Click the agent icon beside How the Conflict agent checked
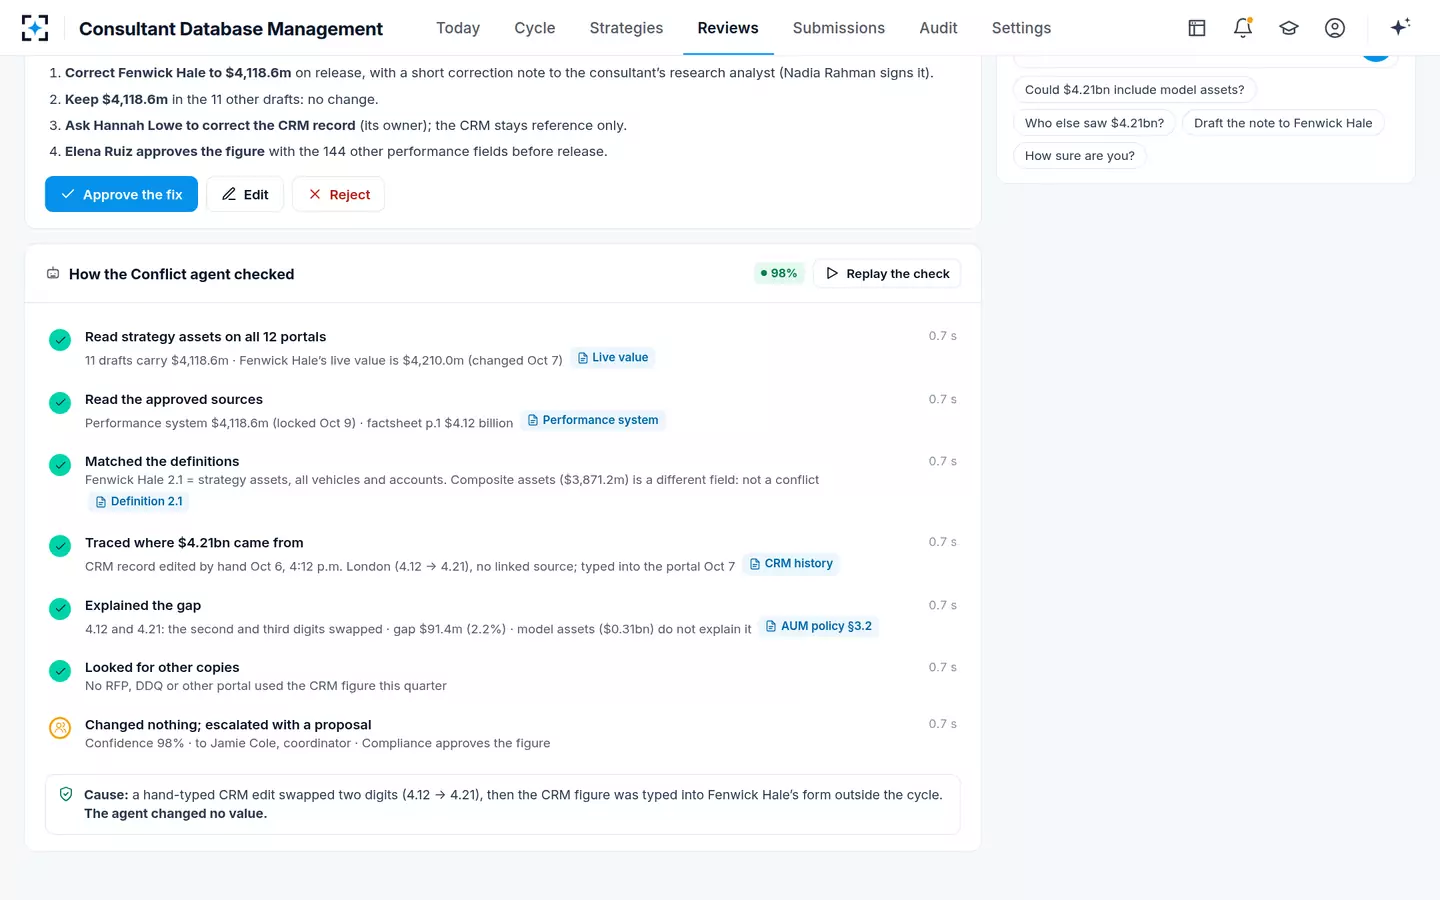This screenshot has height=900, width=1440. coord(53,273)
